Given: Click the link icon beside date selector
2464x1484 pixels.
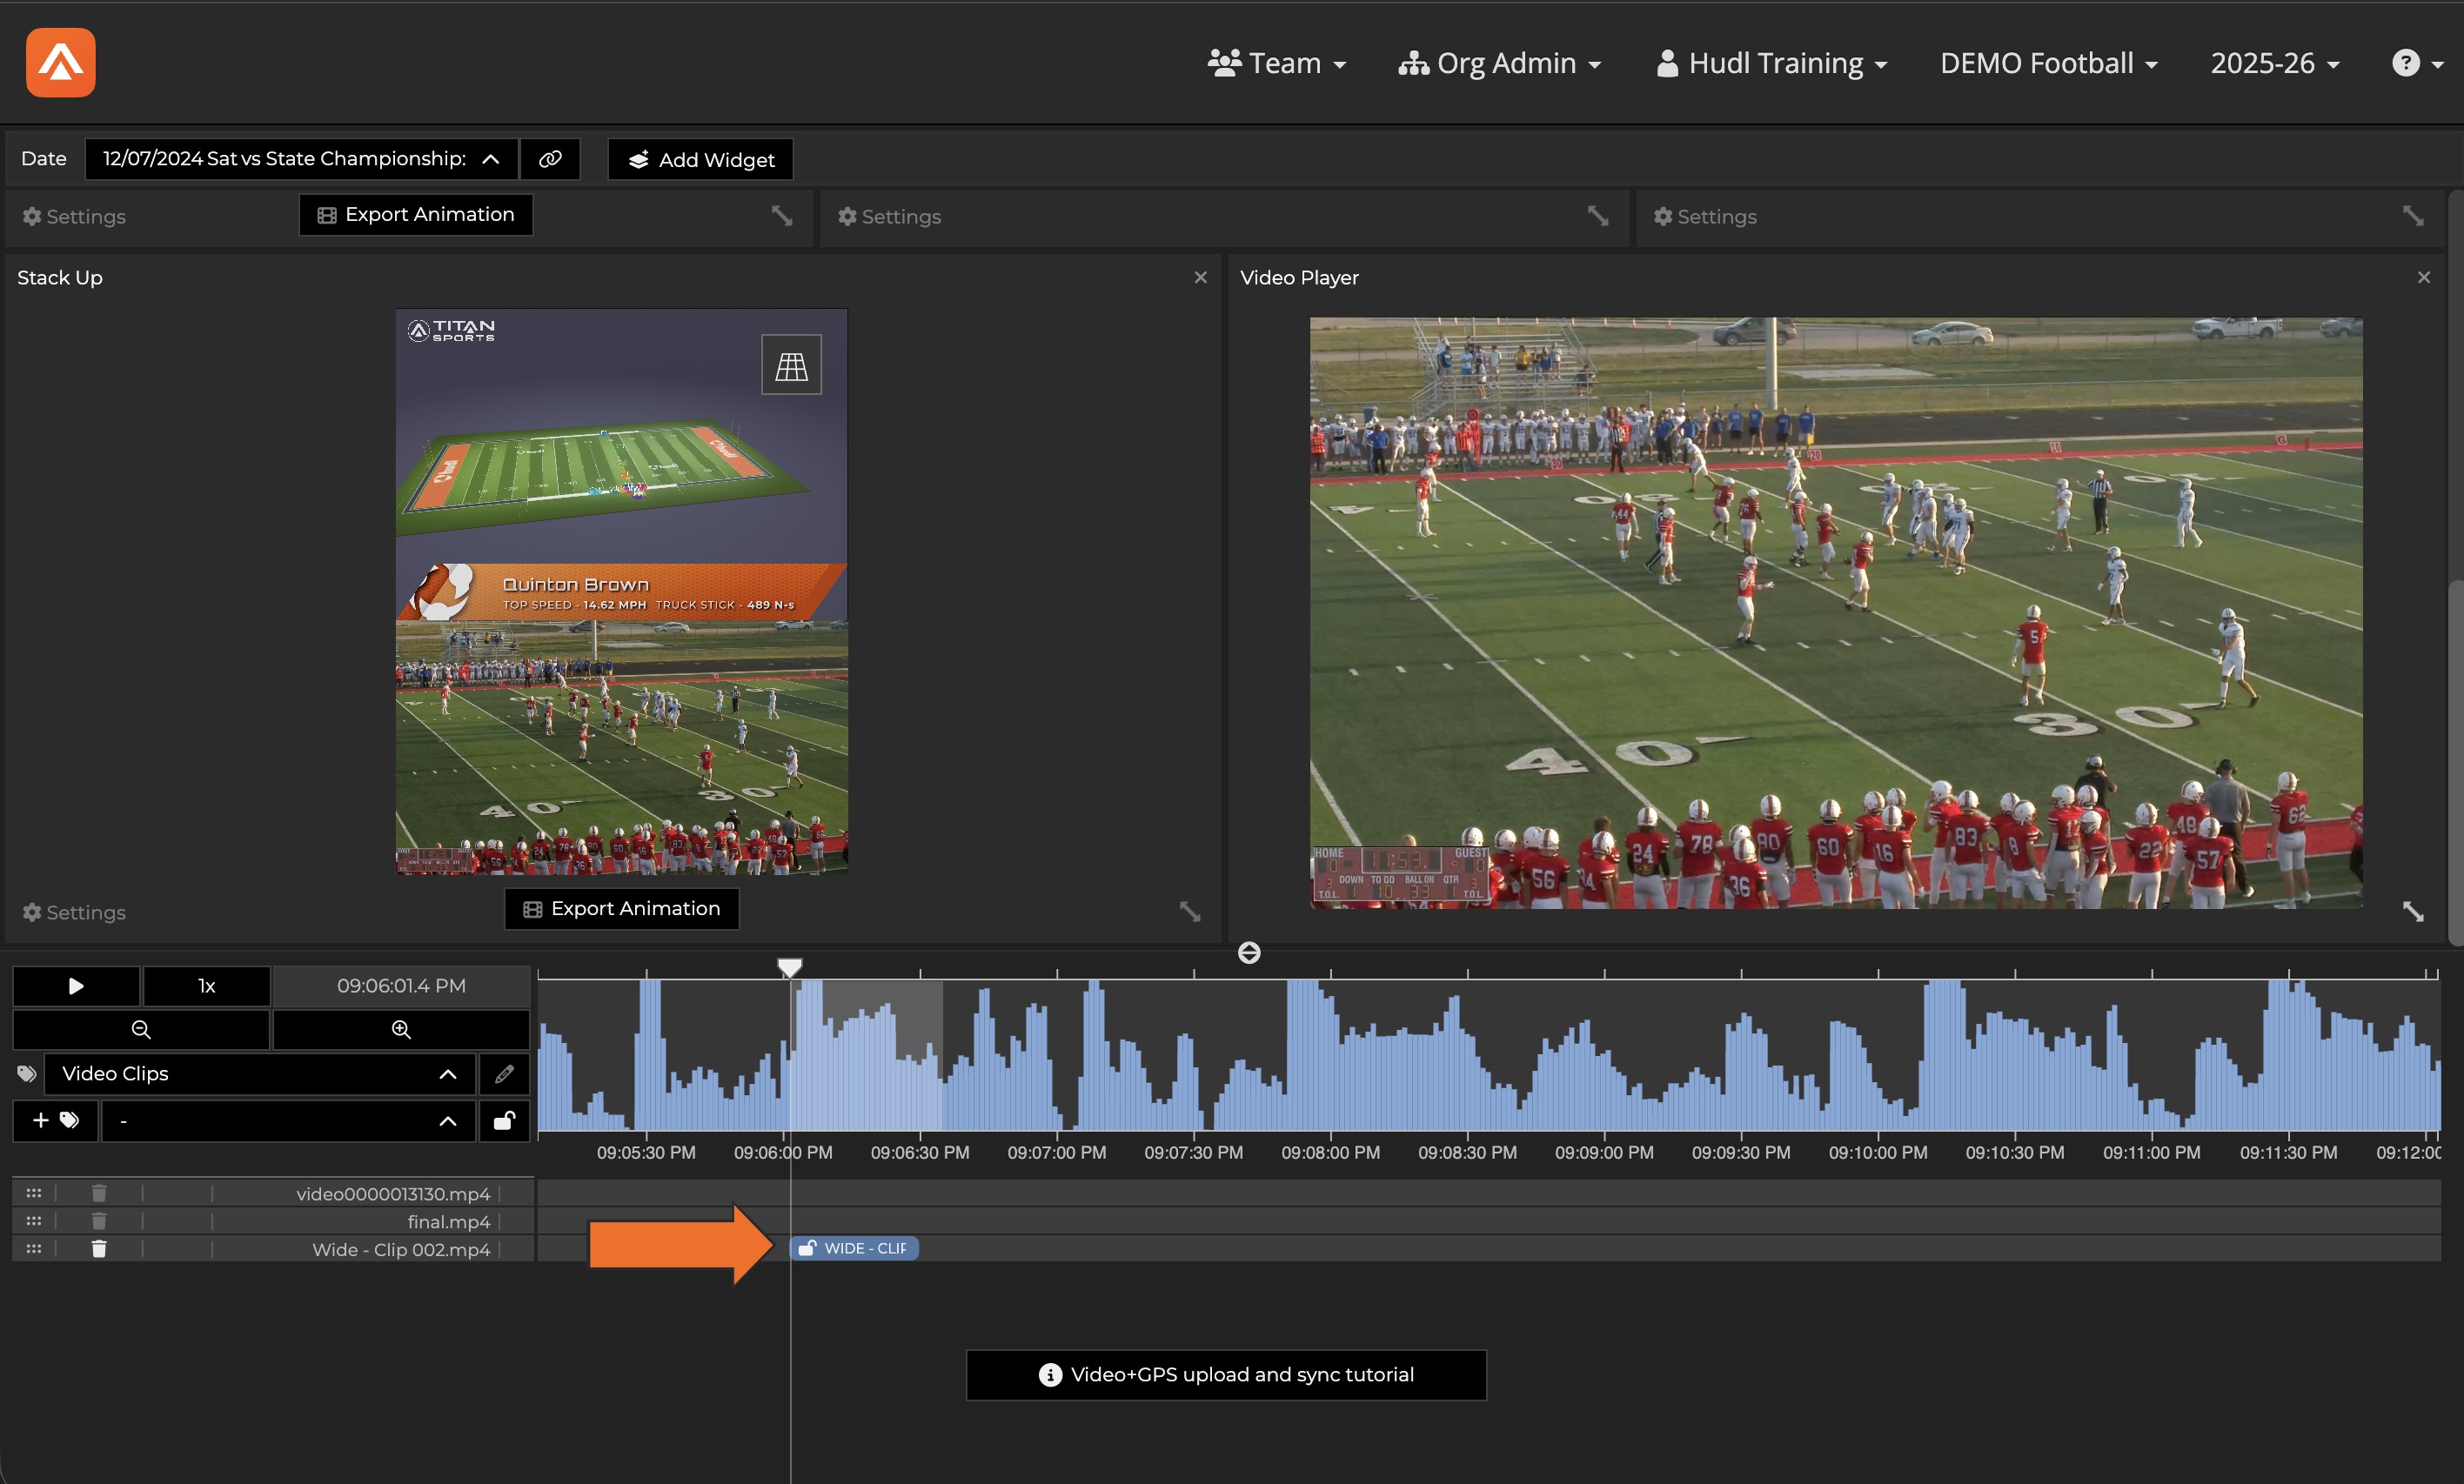Looking at the screenshot, I should 550,159.
